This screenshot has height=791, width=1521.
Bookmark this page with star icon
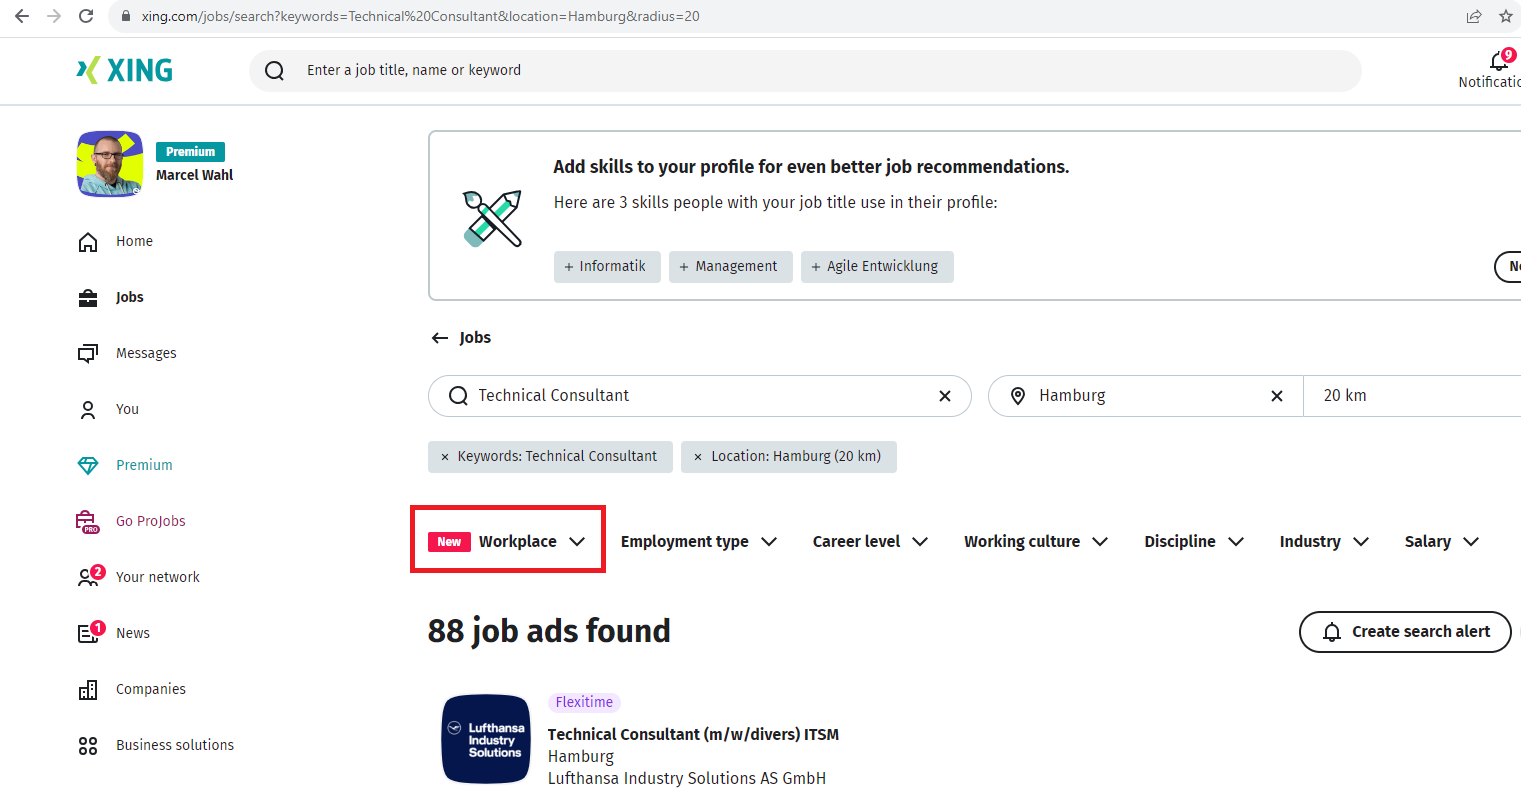coord(1505,16)
